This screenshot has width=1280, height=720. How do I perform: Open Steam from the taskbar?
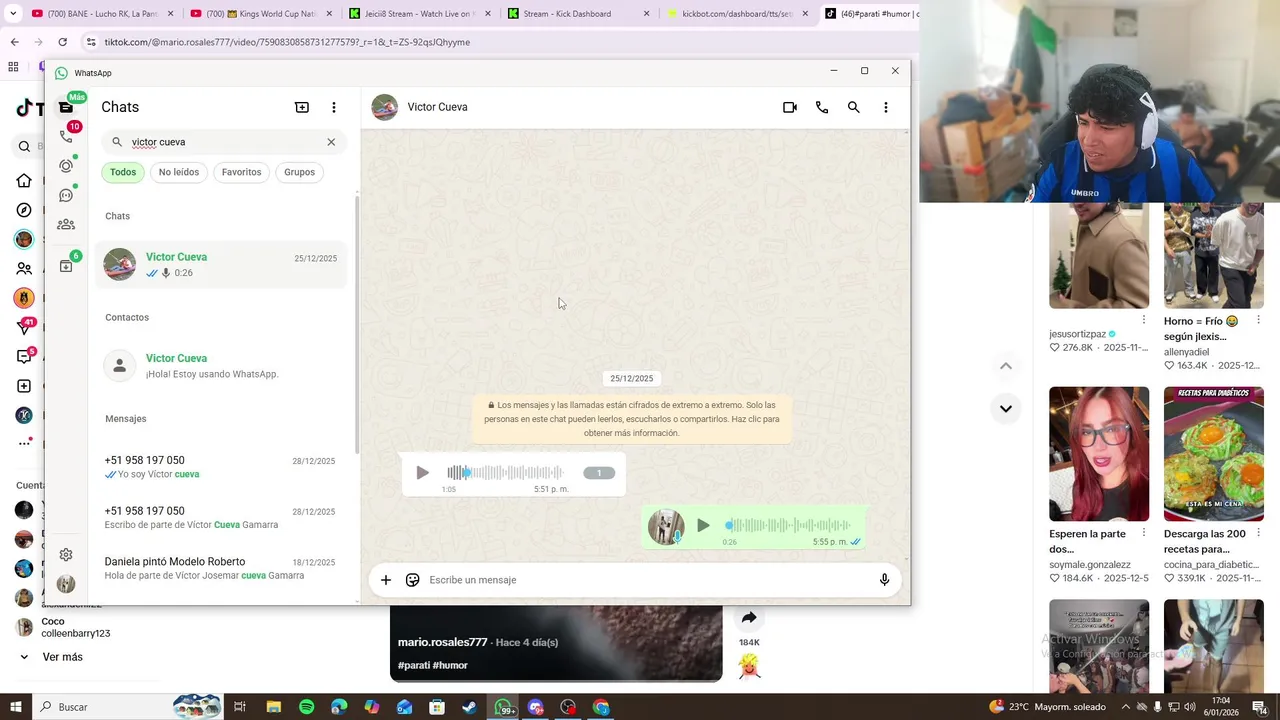click(x=470, y=707)
